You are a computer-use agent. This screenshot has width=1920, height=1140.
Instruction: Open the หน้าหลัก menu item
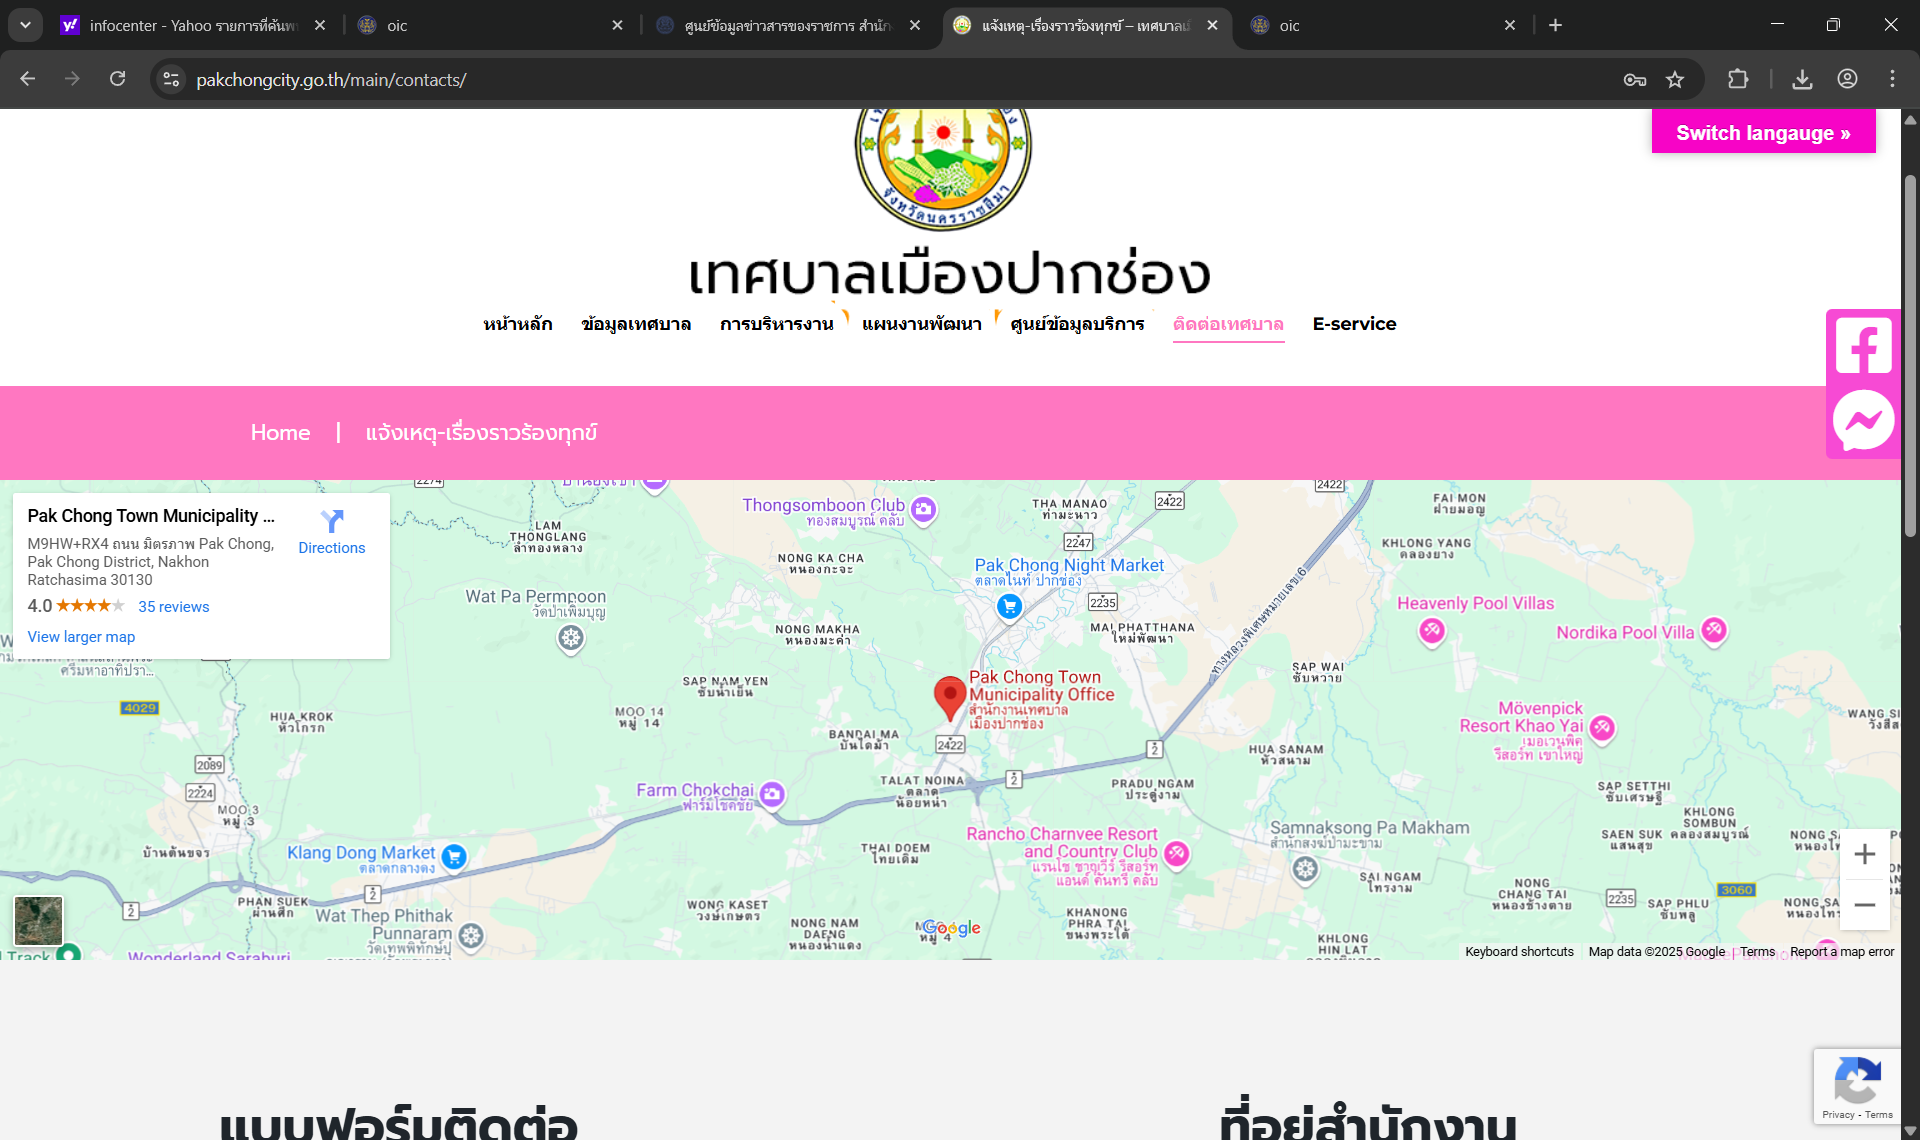tap(518, 324)
